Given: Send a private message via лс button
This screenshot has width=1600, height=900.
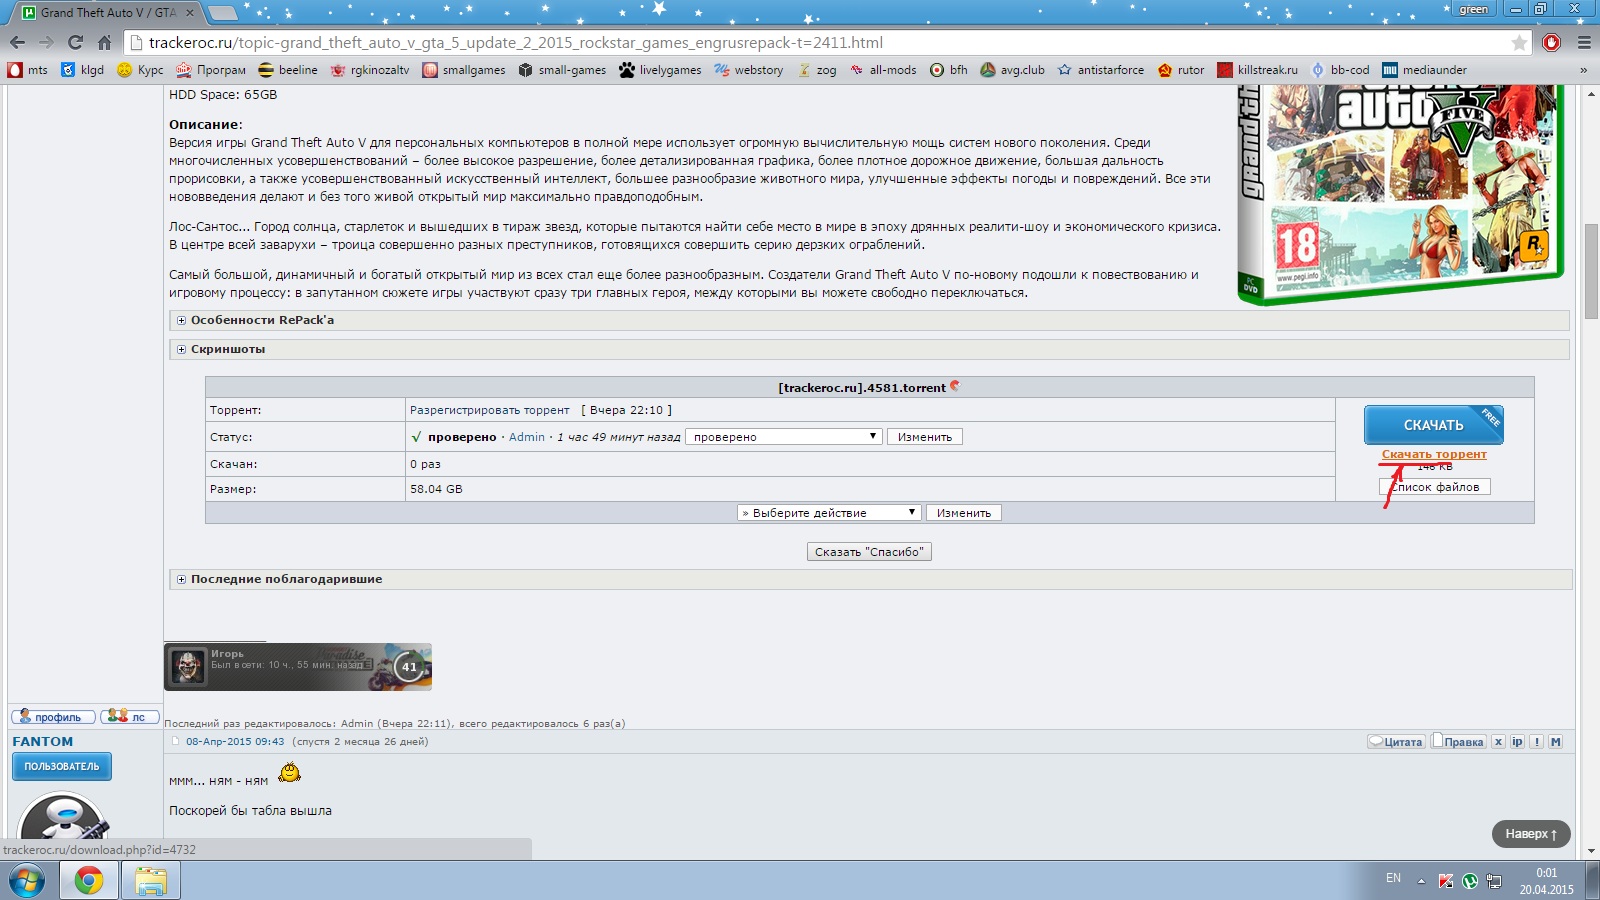Looking at the screenshot, I should coord(129,717).
